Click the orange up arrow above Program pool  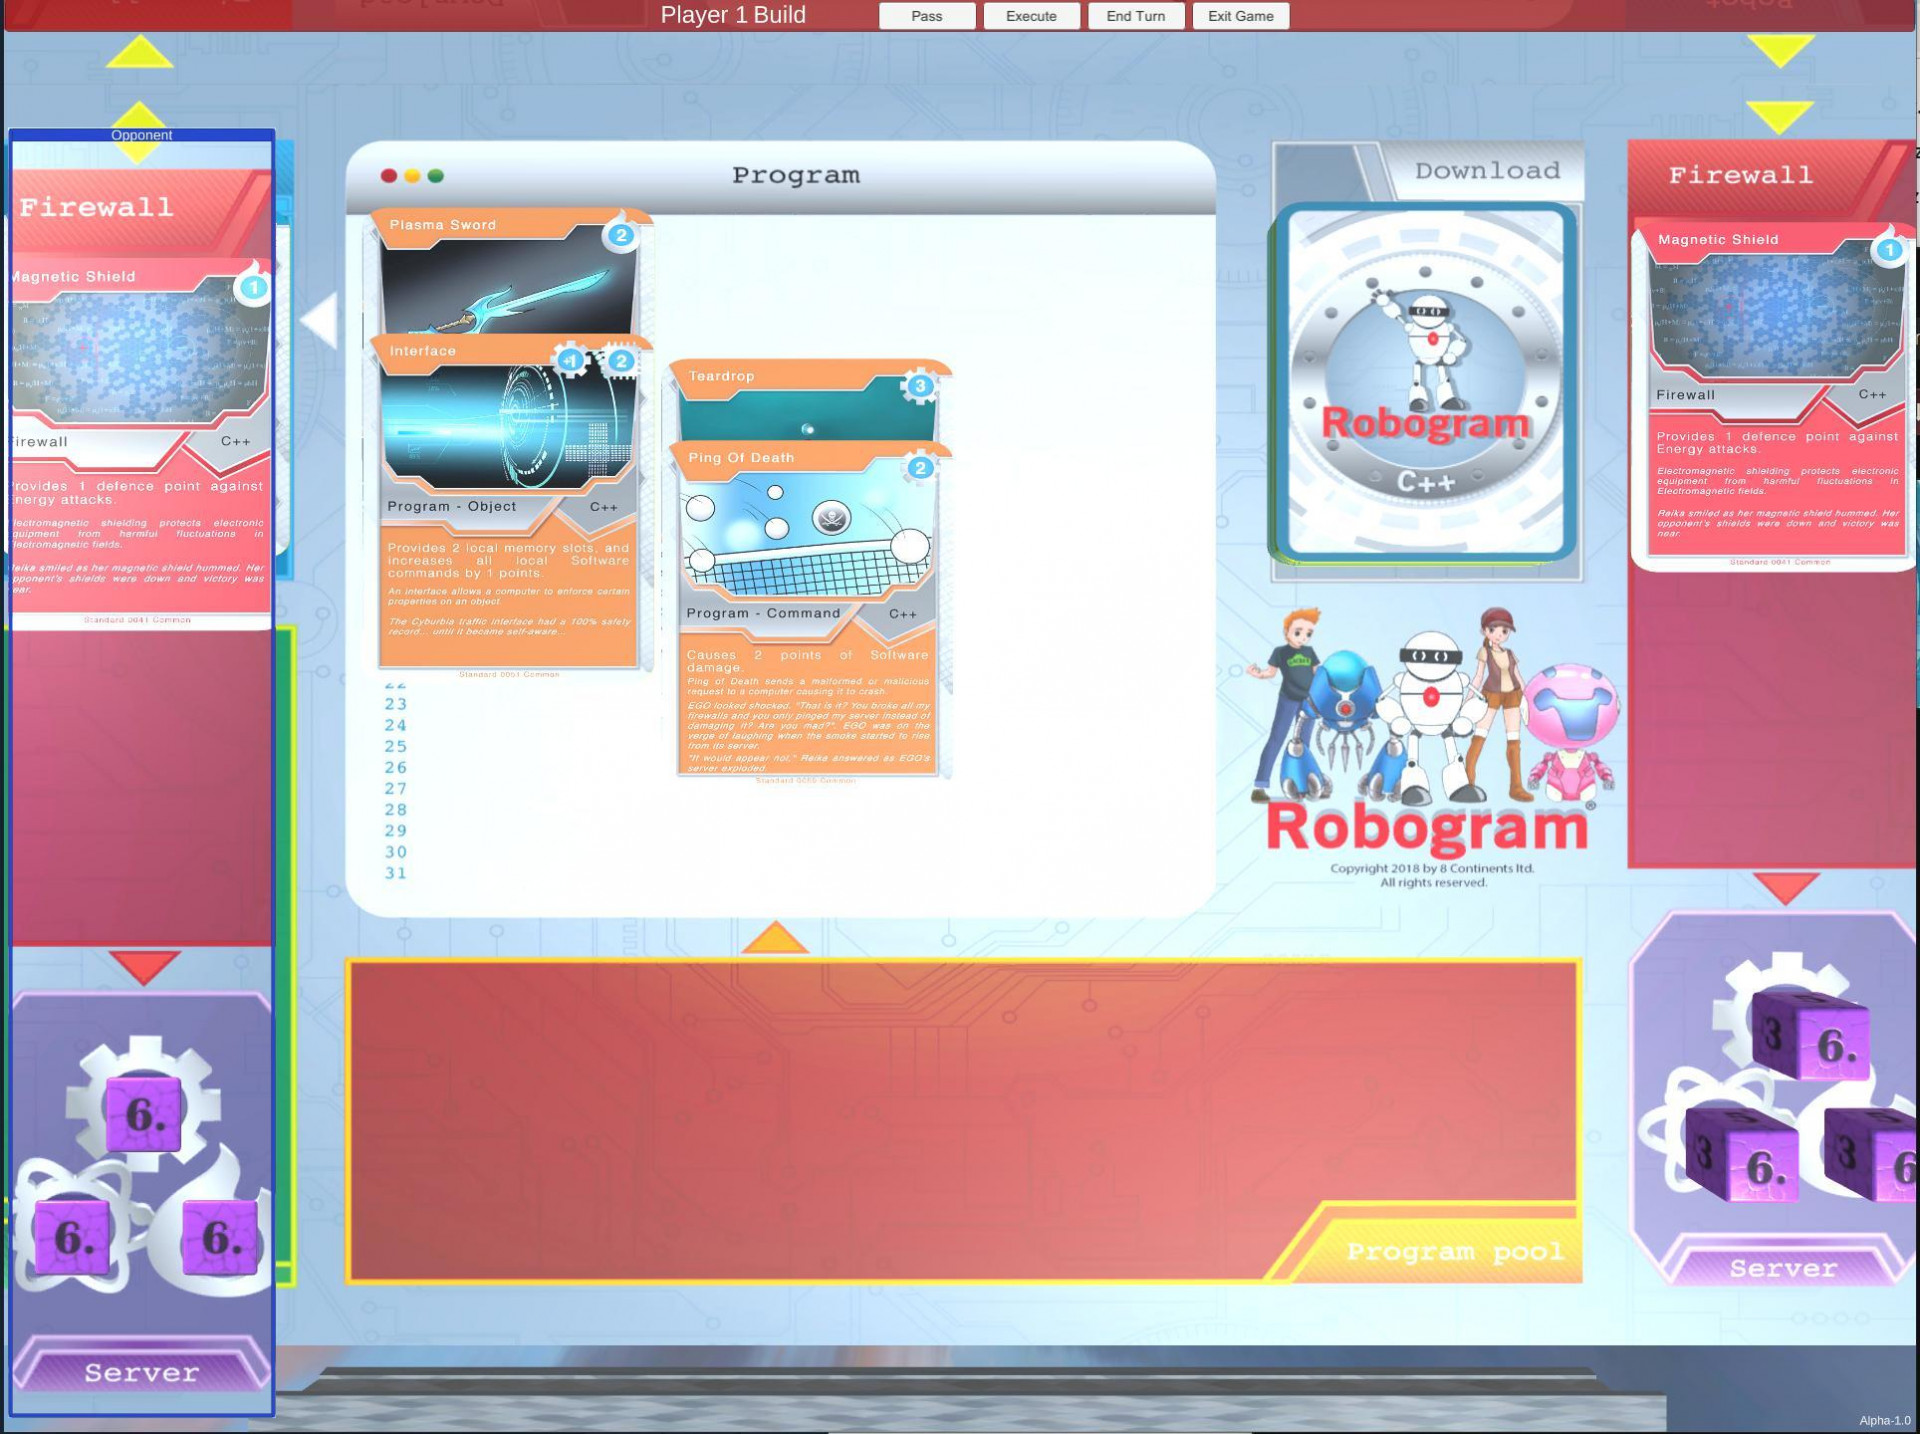[775, 938]
